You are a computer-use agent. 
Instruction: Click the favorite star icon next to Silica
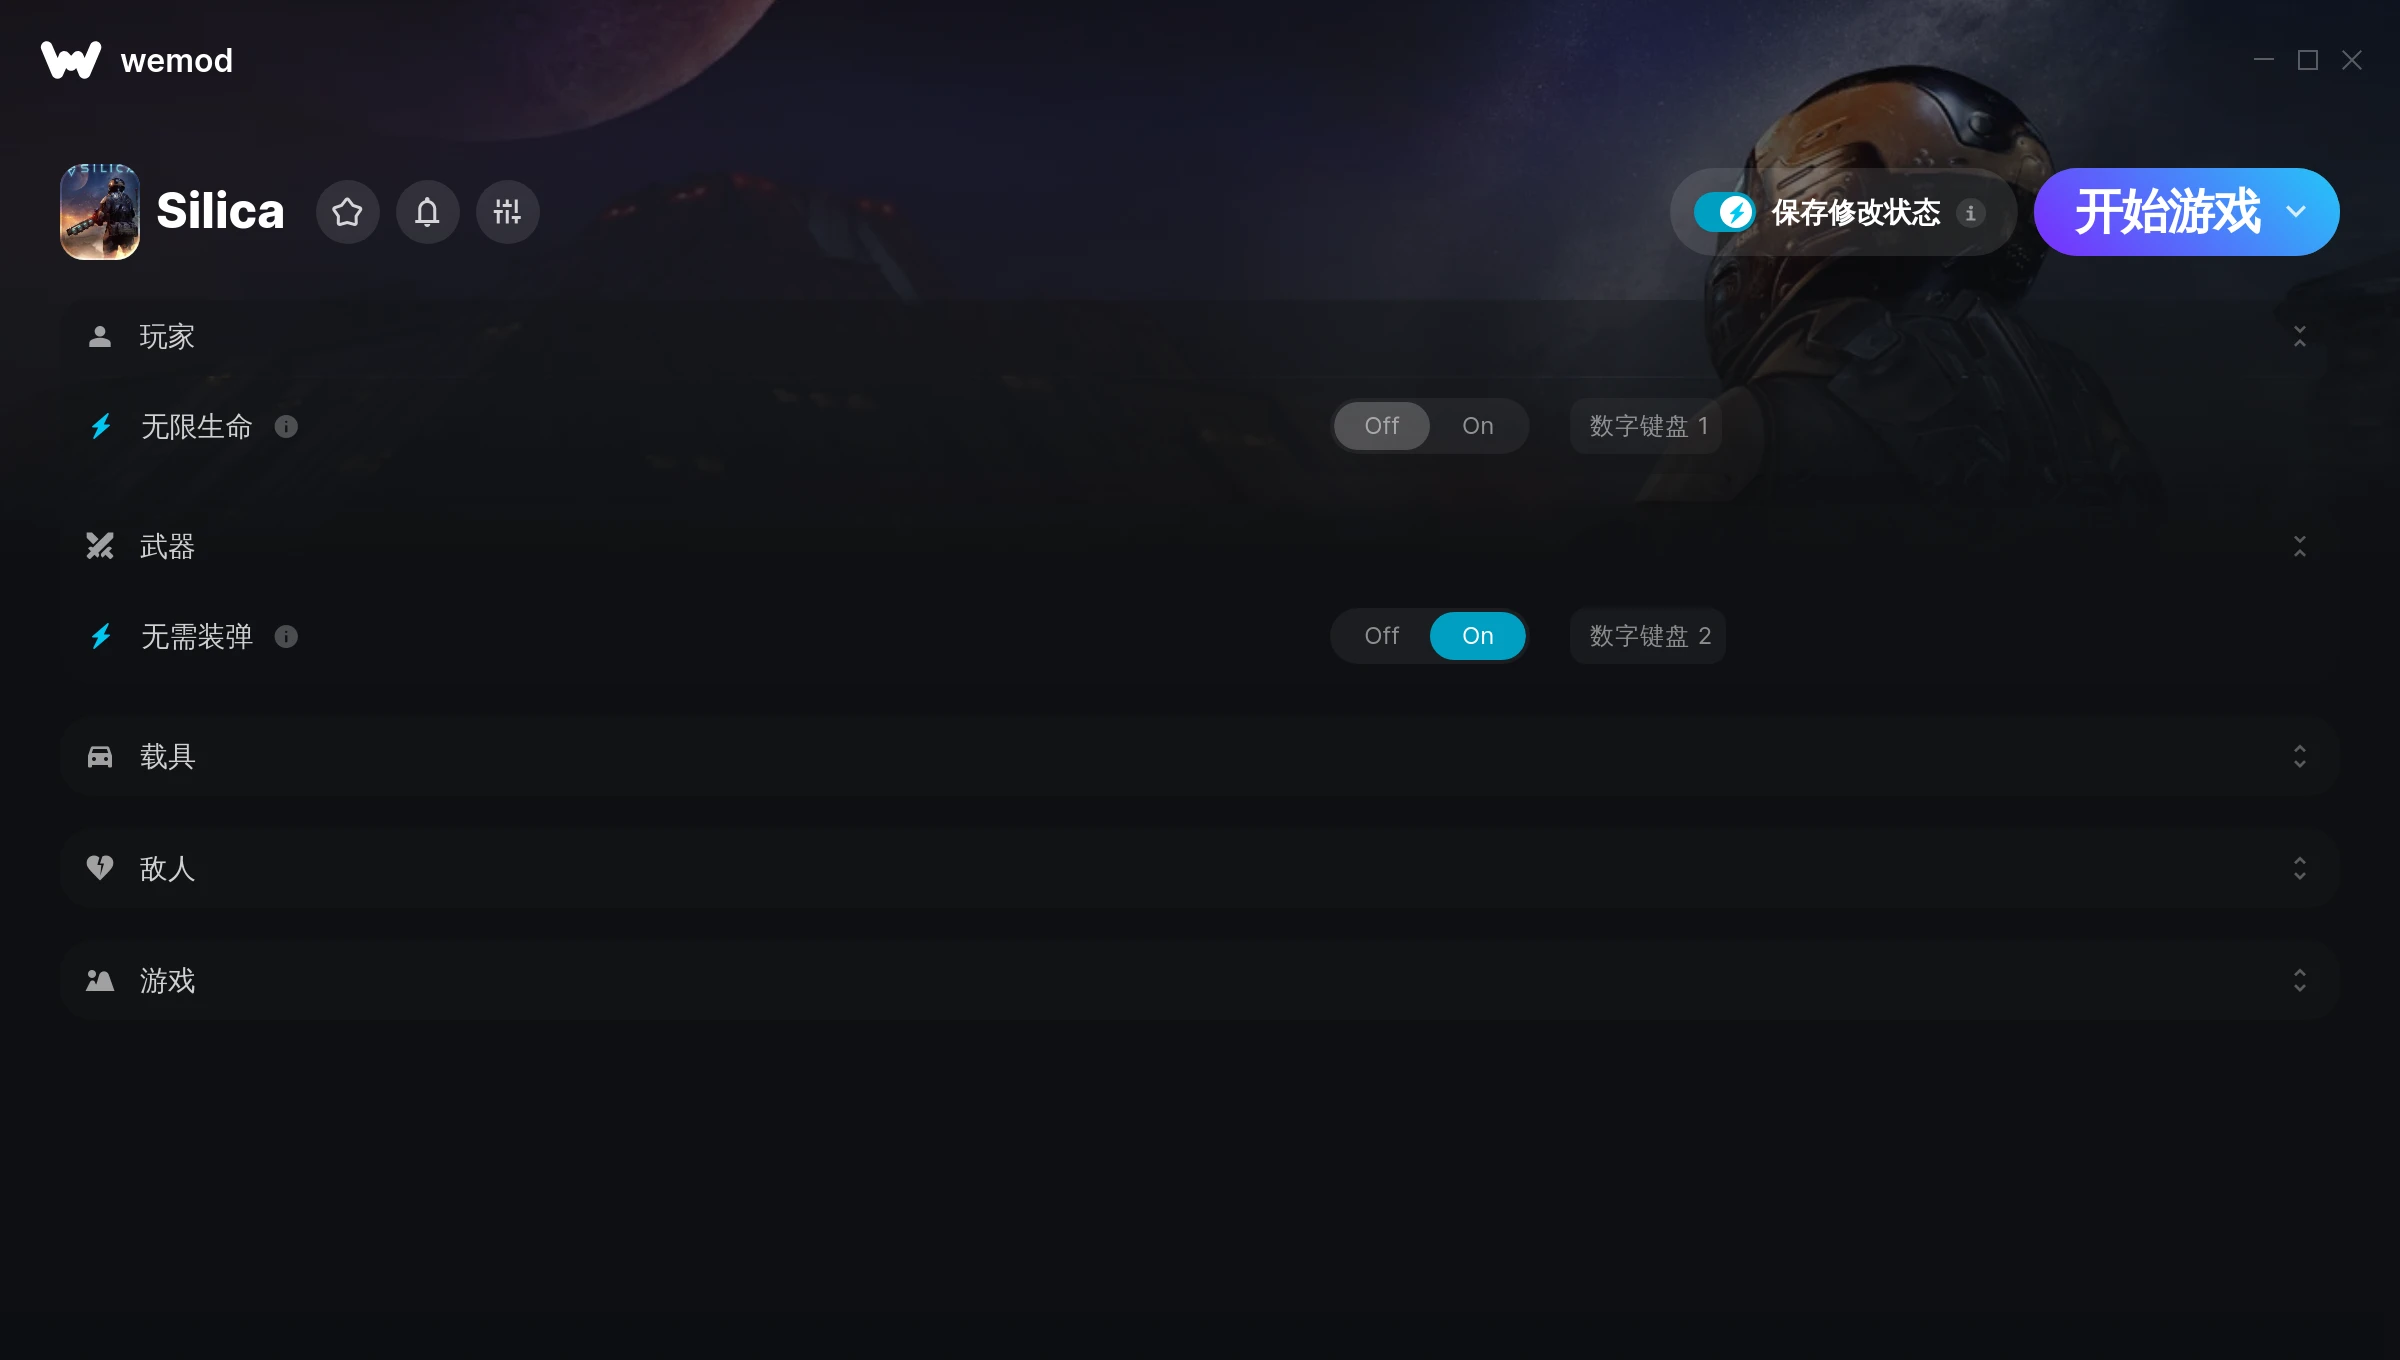click(x=347, y=212)
